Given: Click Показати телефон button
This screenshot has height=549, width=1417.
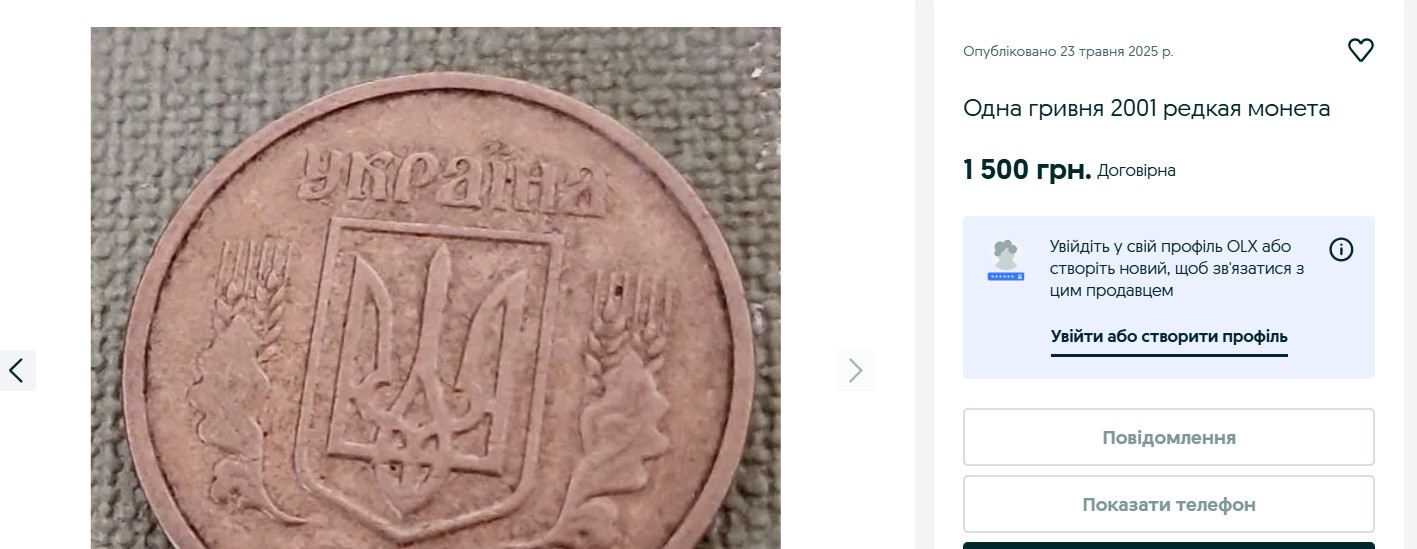Looking at the screenshot, I should pyautogui.click(x=1168, y=505).
